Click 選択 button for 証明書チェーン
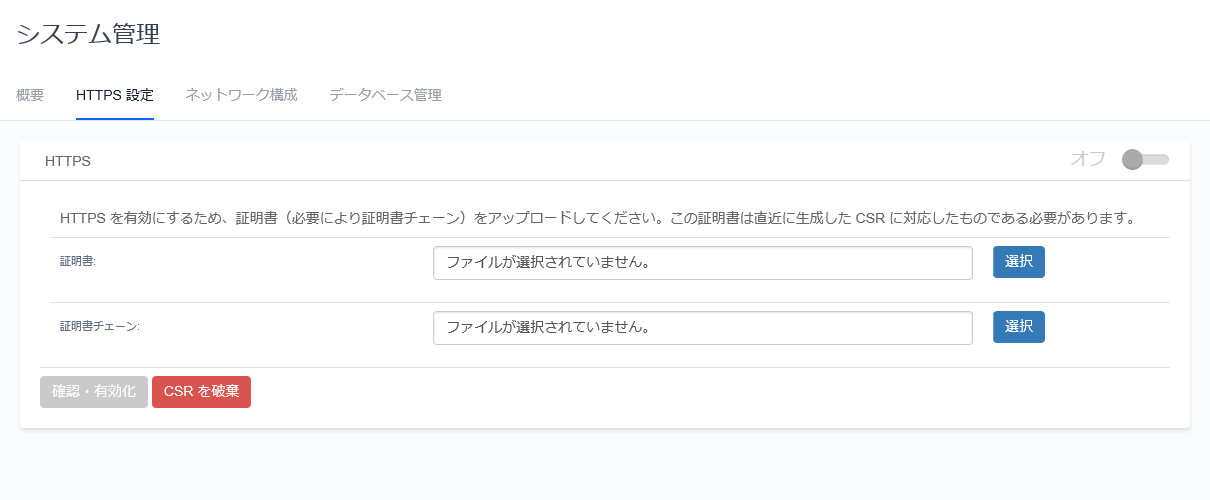The image size is (1210, 500). coord(1019,327)
